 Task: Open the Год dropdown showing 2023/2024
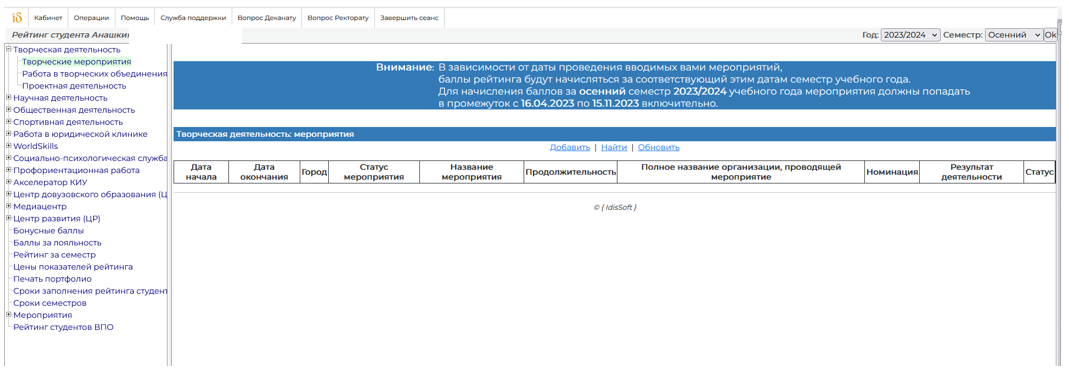coord(911,35)
